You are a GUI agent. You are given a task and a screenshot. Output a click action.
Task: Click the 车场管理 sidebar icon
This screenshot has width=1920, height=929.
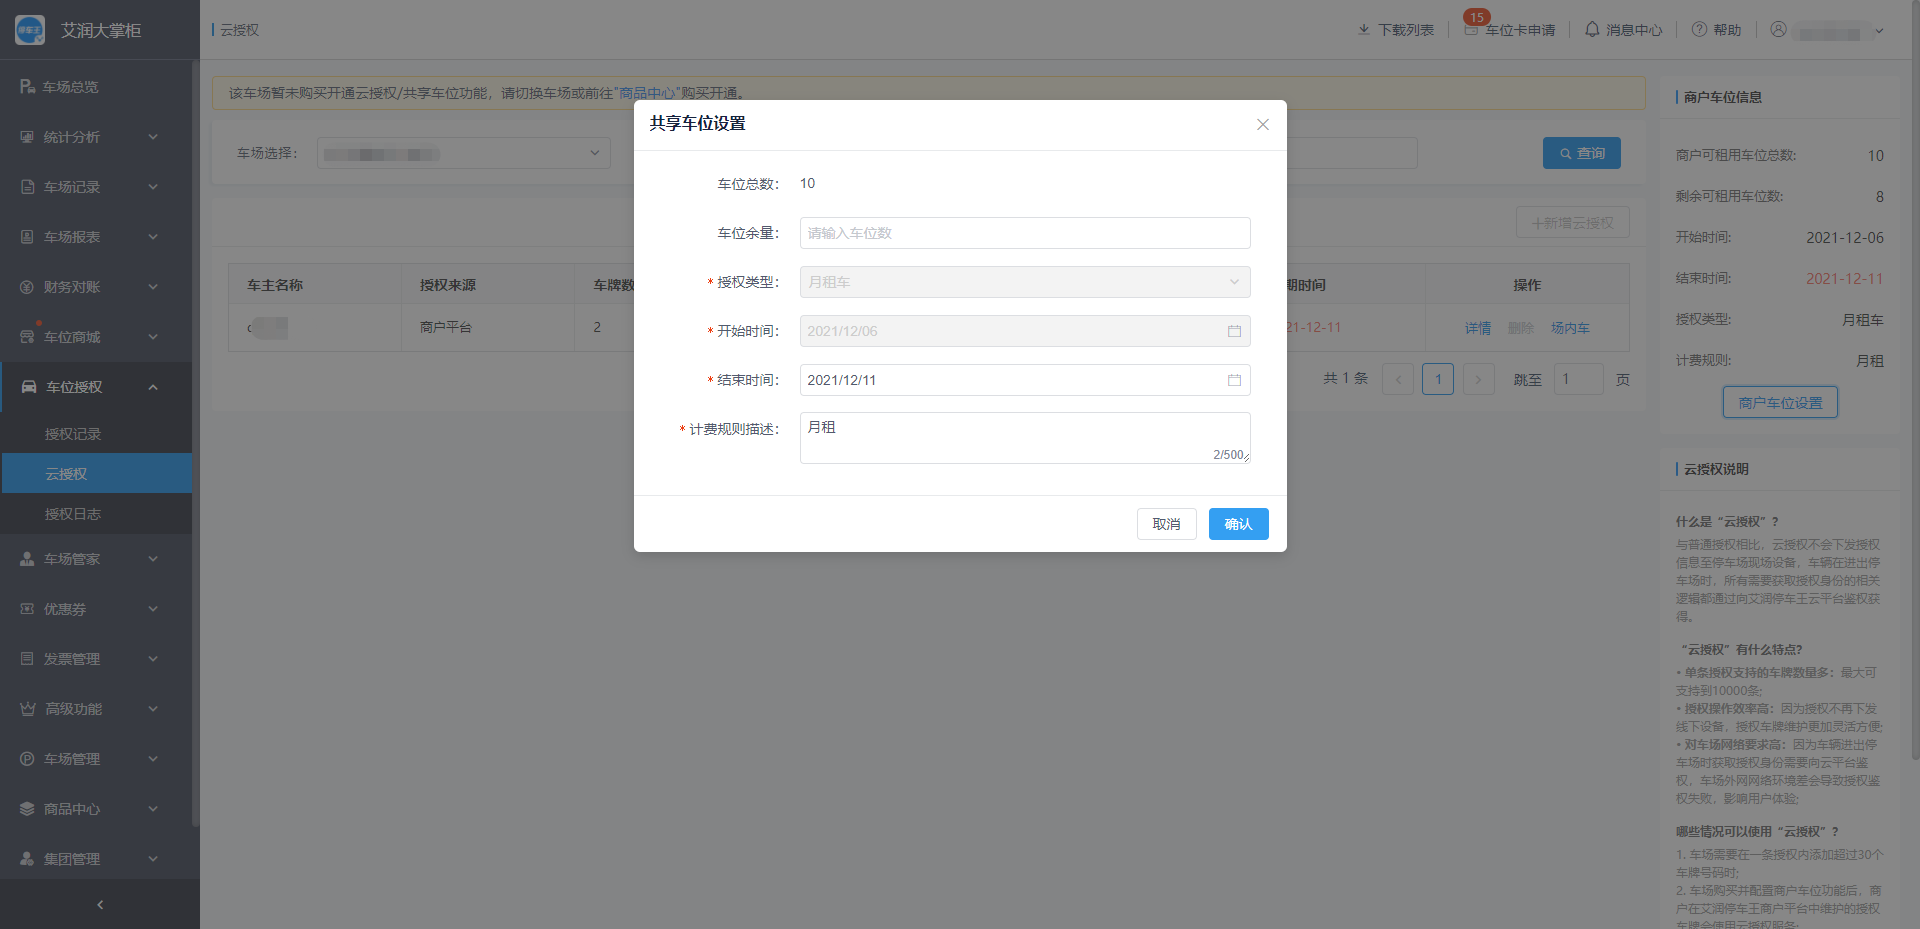(27, 759)
